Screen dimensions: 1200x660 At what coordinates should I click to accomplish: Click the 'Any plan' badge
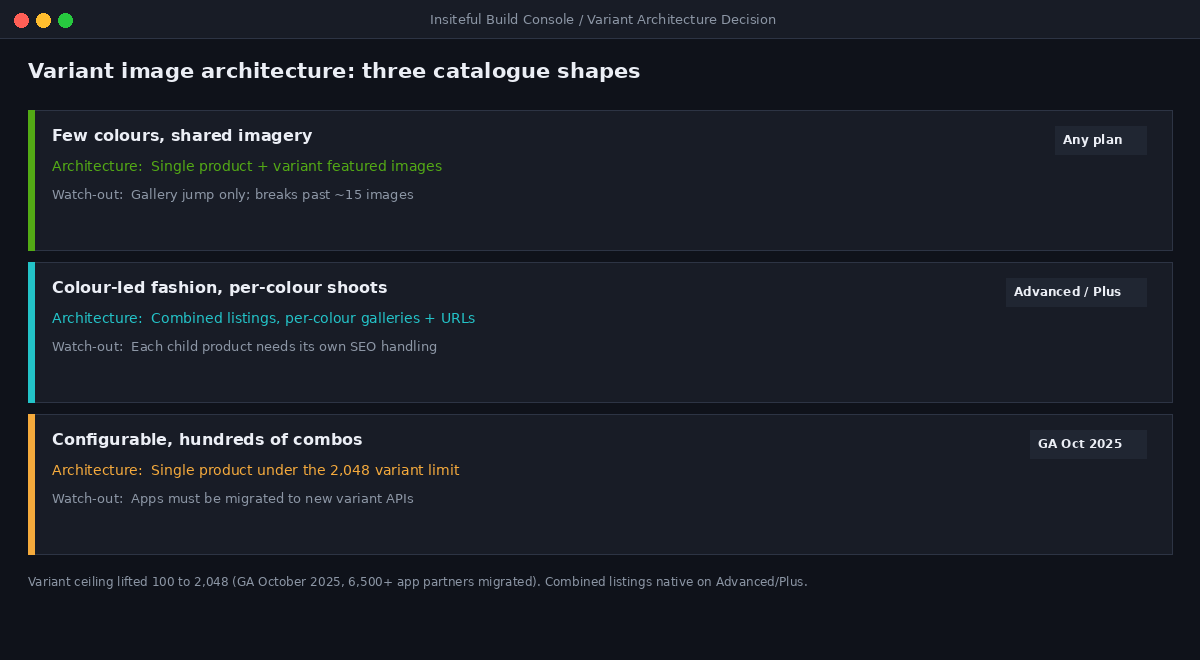click(x=1100, y=140)
